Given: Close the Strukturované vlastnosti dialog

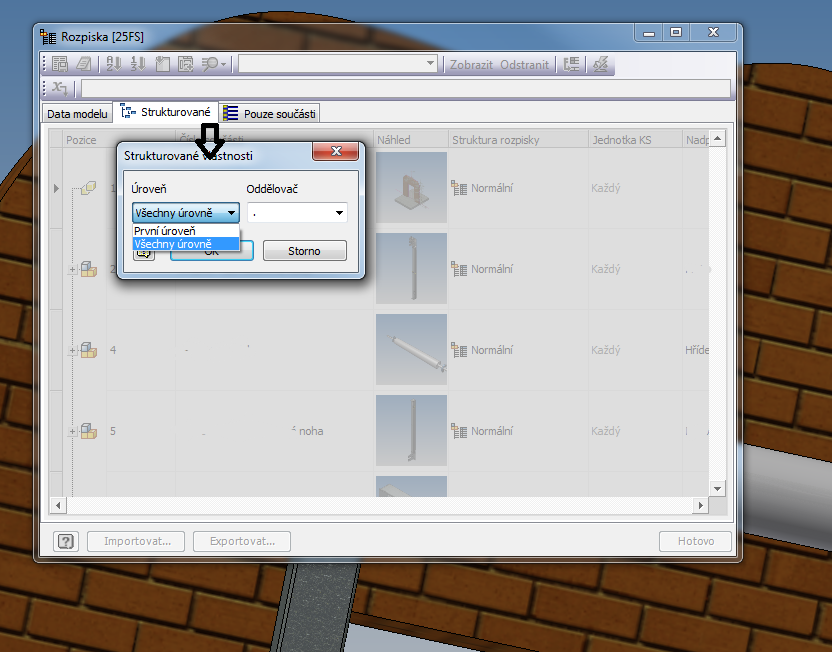Looking at the screenshot, I should tap(335, 151).
